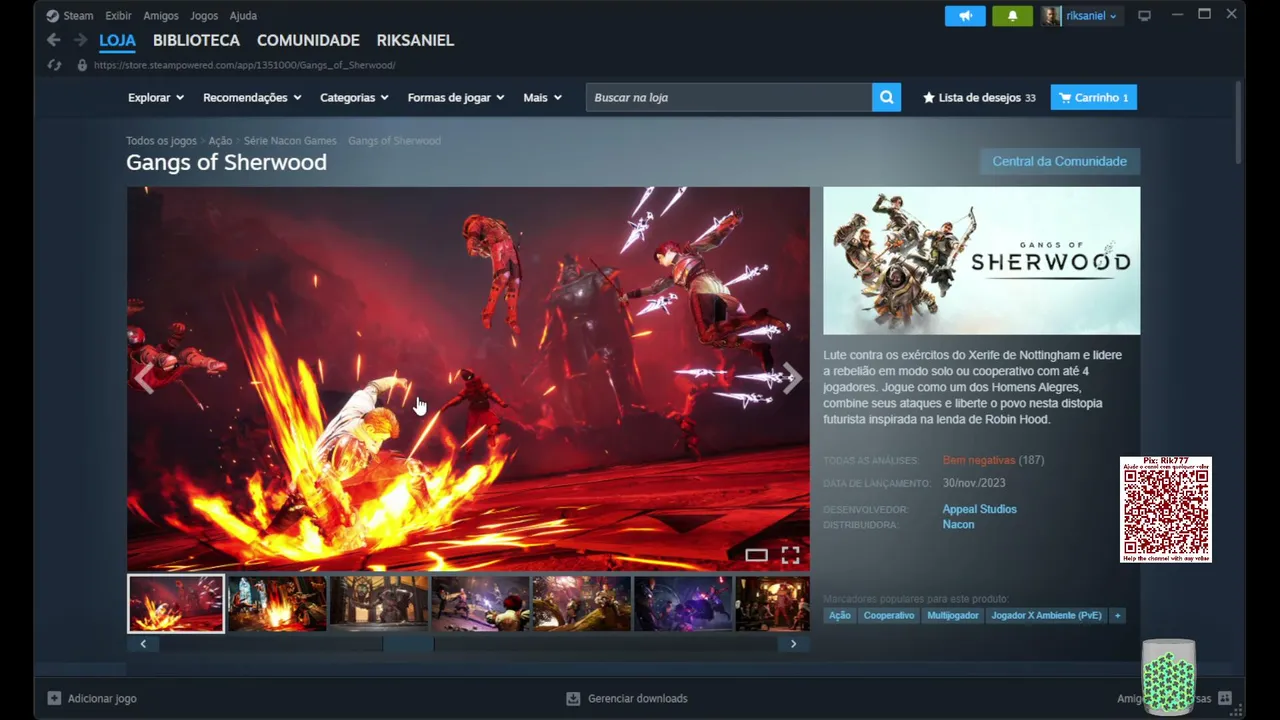Click the plus icon next to Adicionar jogo
The height and width of the screenshot is (720, 1280).
pos(54,698)
